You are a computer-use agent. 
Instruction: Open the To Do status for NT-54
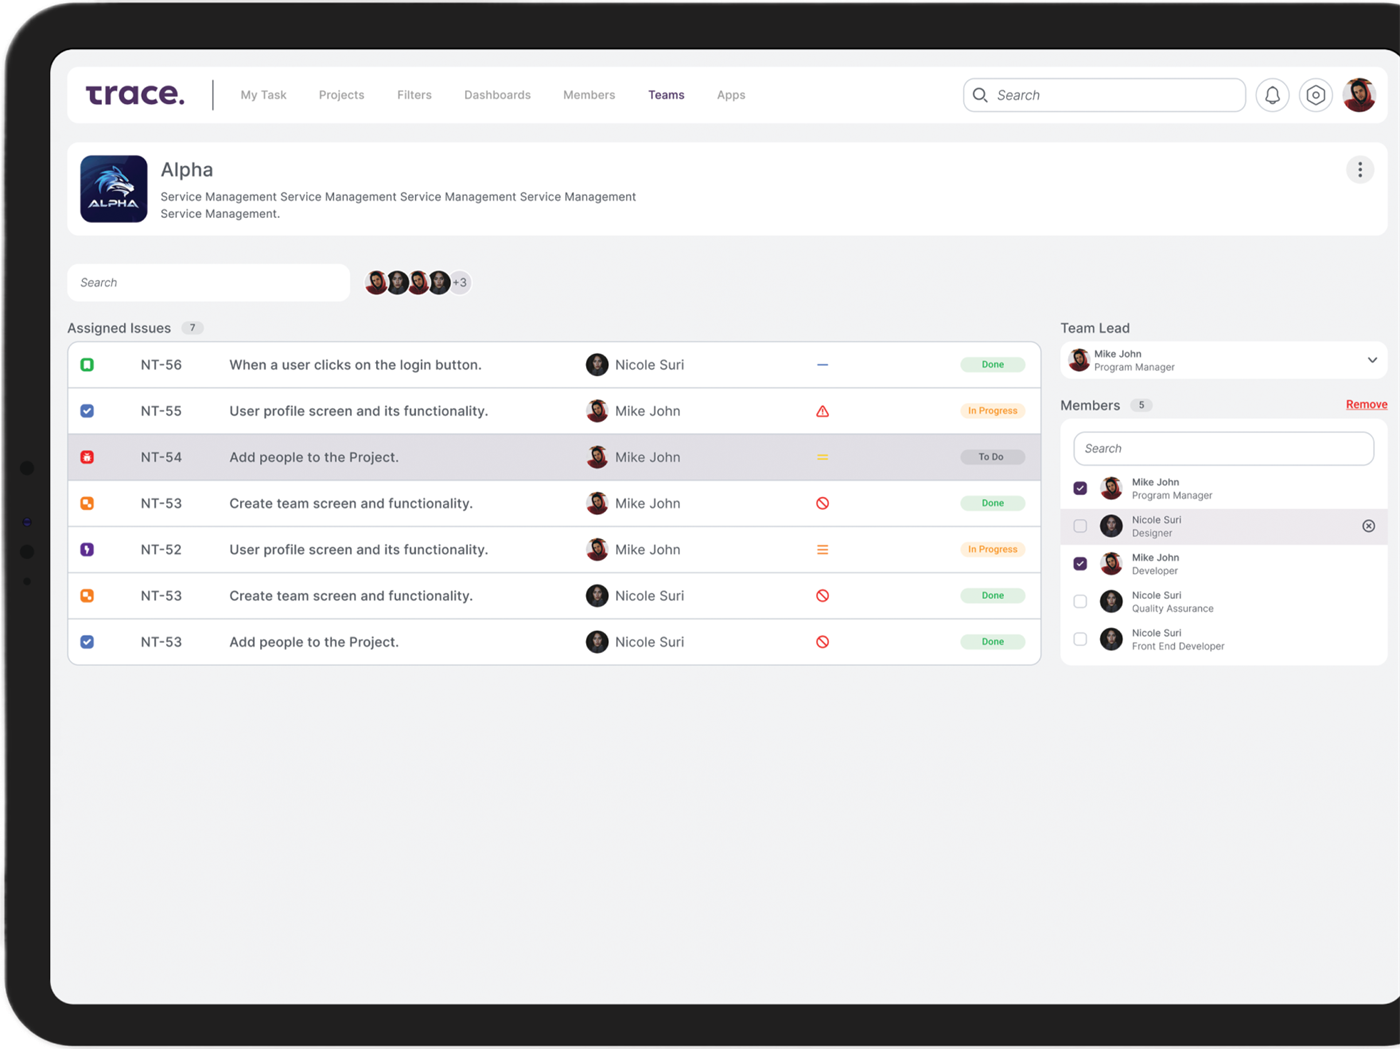[992, 457]
